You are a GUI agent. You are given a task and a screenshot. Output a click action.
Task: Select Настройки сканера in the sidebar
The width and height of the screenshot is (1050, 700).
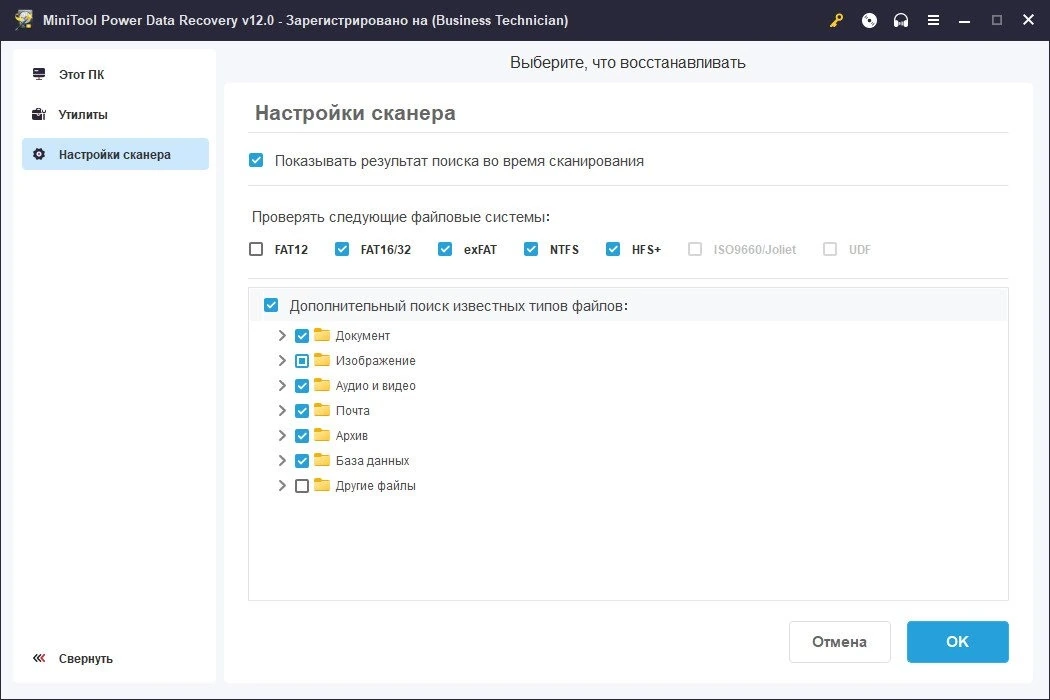tap(115, 154)
